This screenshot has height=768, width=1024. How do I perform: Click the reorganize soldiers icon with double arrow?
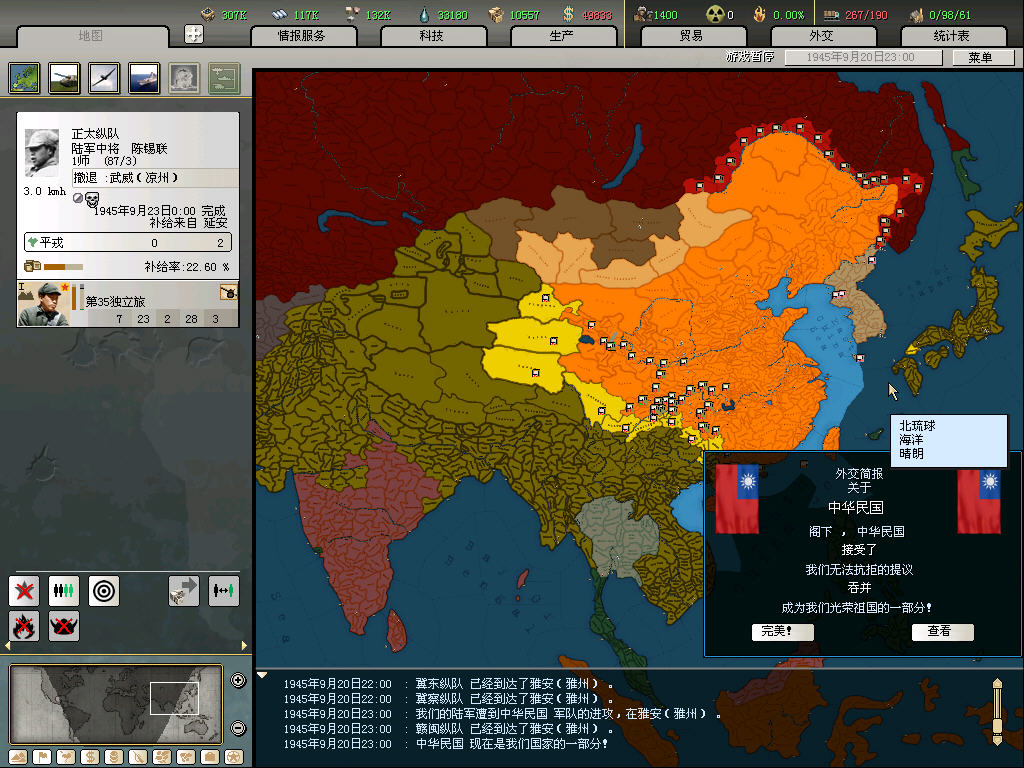(x=224, y=591)
